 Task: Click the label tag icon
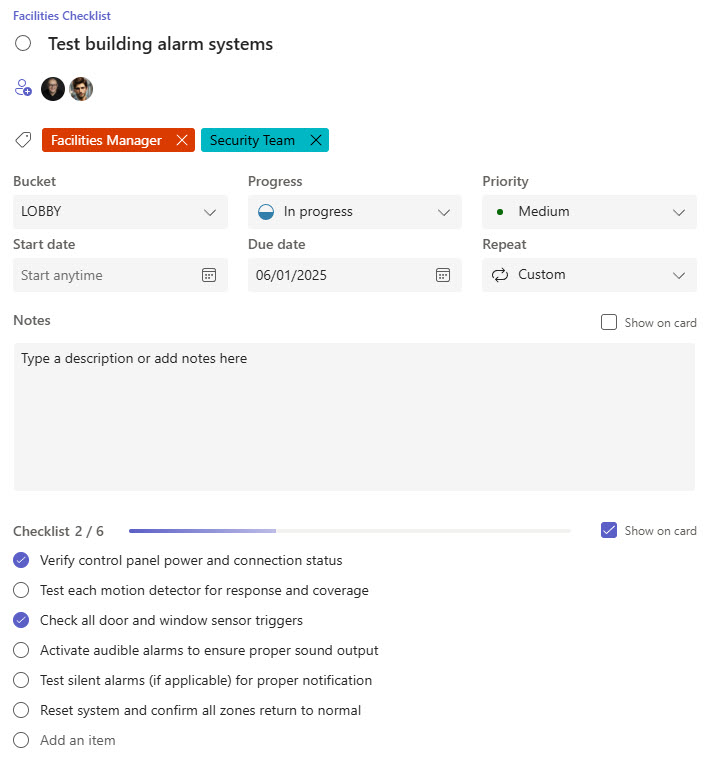tap(23, 140)
